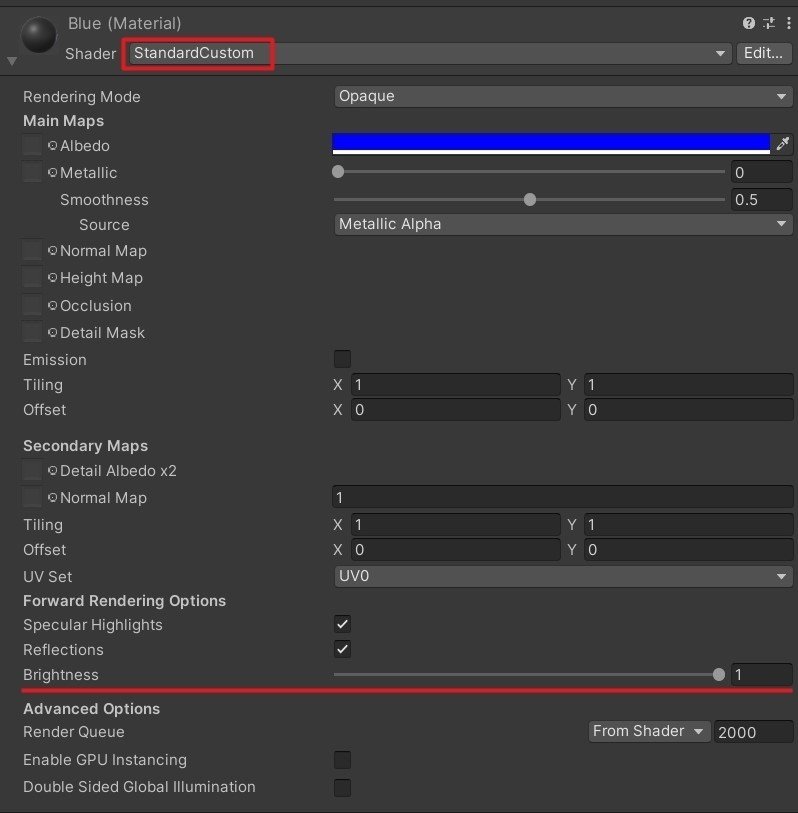
Task: Select Secondary Maps Normal Map texture slot
Action: tap(32, 497)
